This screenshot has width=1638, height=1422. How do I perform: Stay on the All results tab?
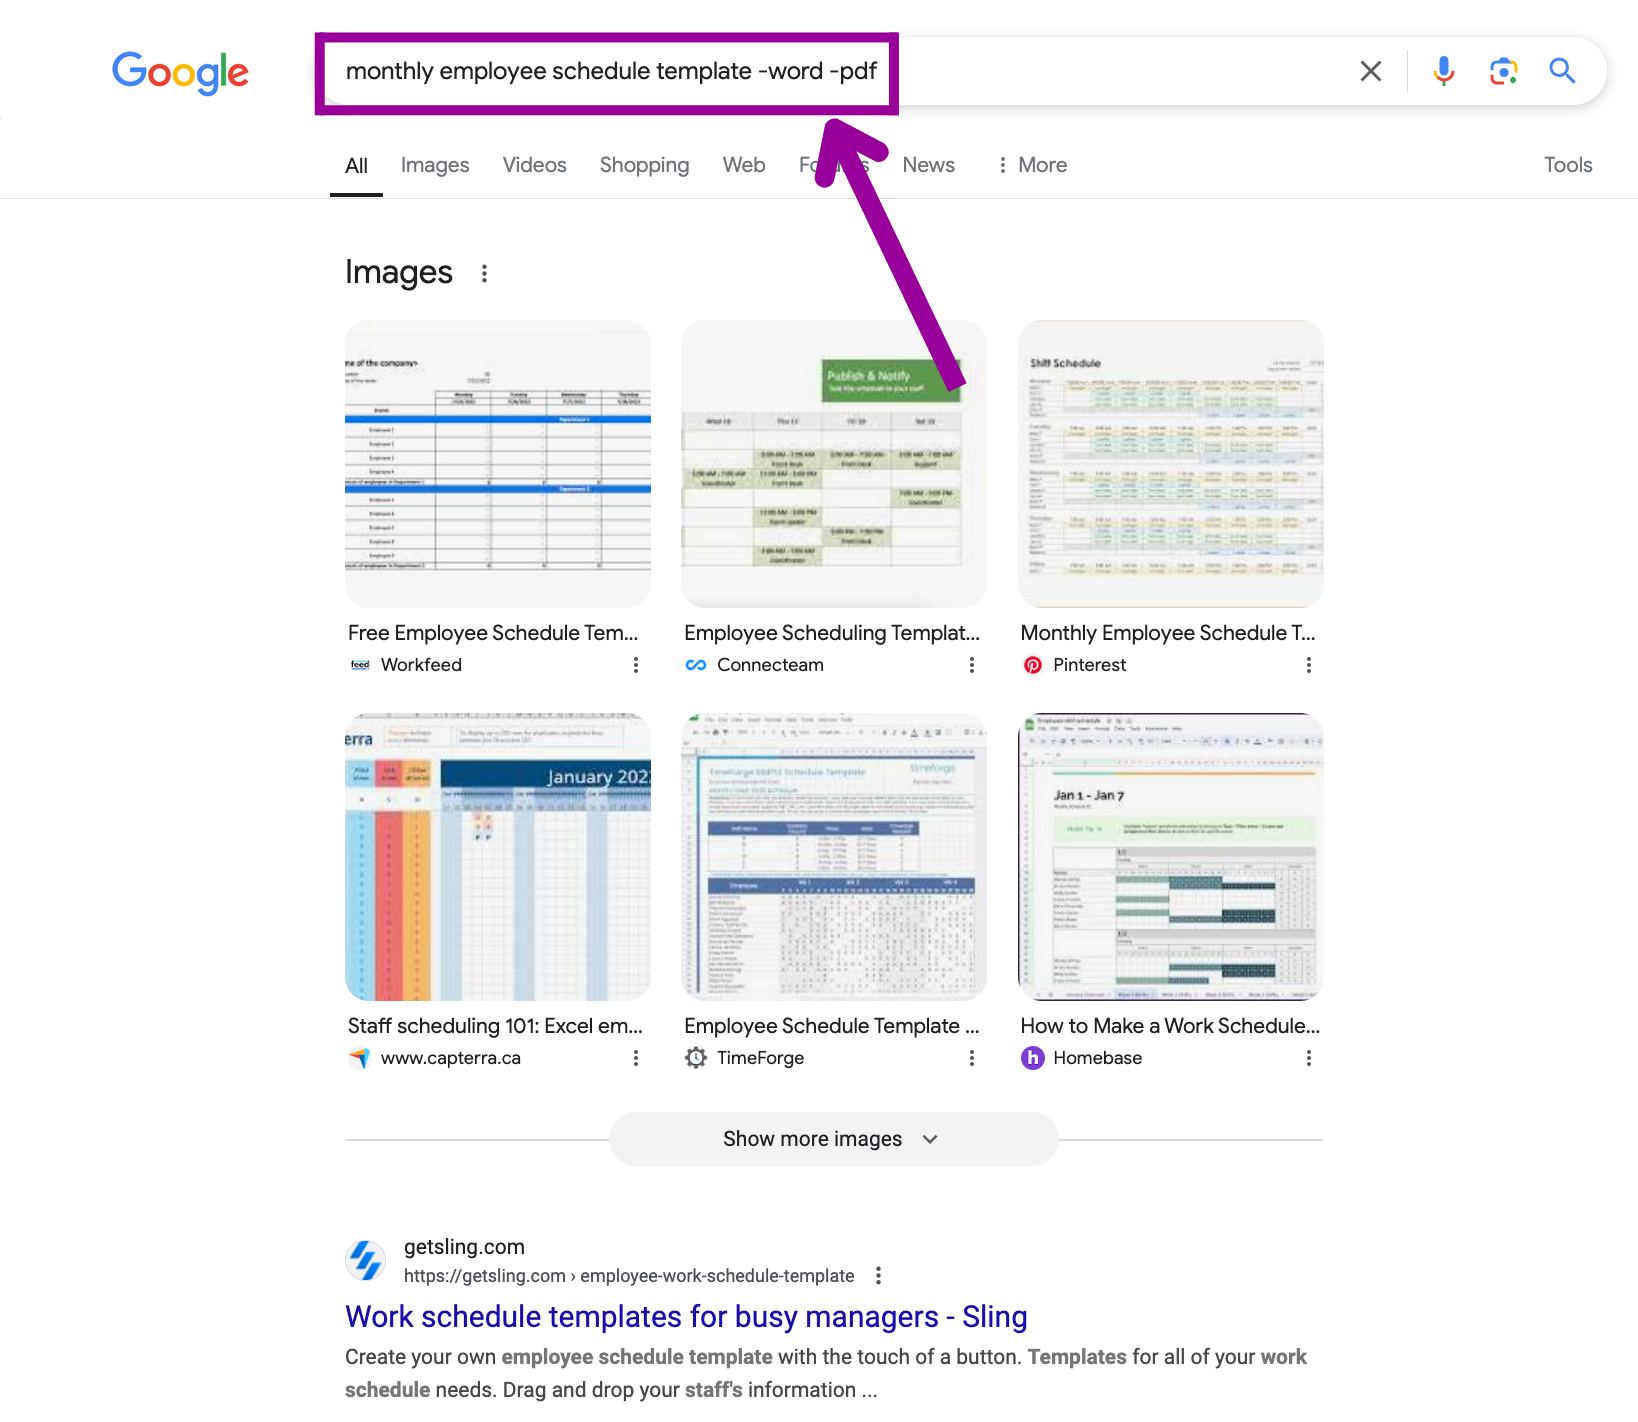pyautogui.click(x=356, y=166)
